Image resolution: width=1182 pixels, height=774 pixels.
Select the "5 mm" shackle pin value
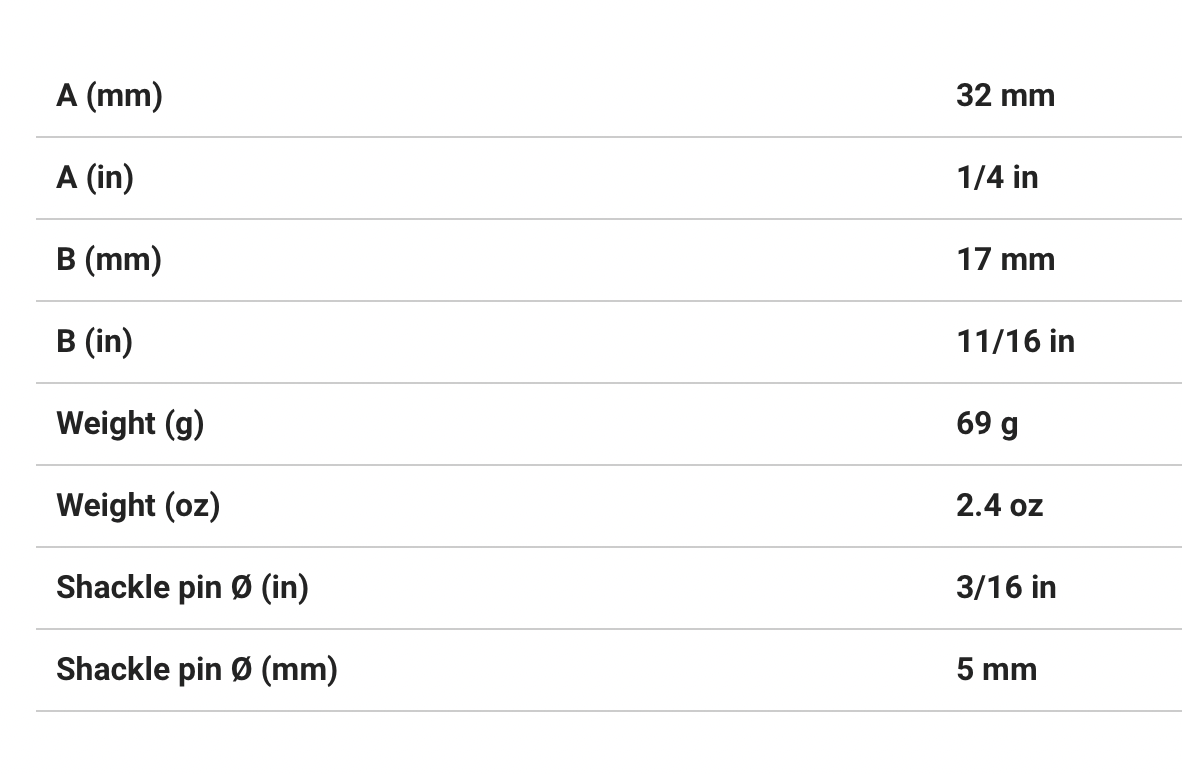click(x=996, y=670)
